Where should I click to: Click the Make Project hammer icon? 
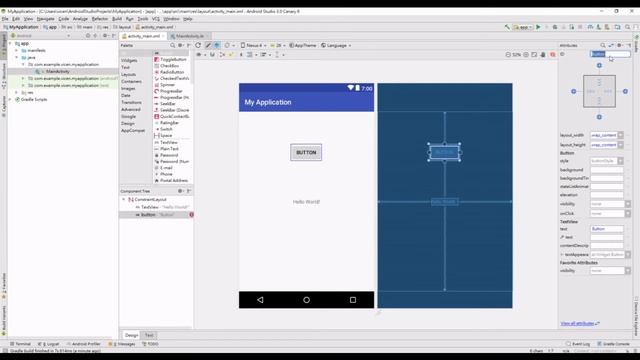coord(507,27)
